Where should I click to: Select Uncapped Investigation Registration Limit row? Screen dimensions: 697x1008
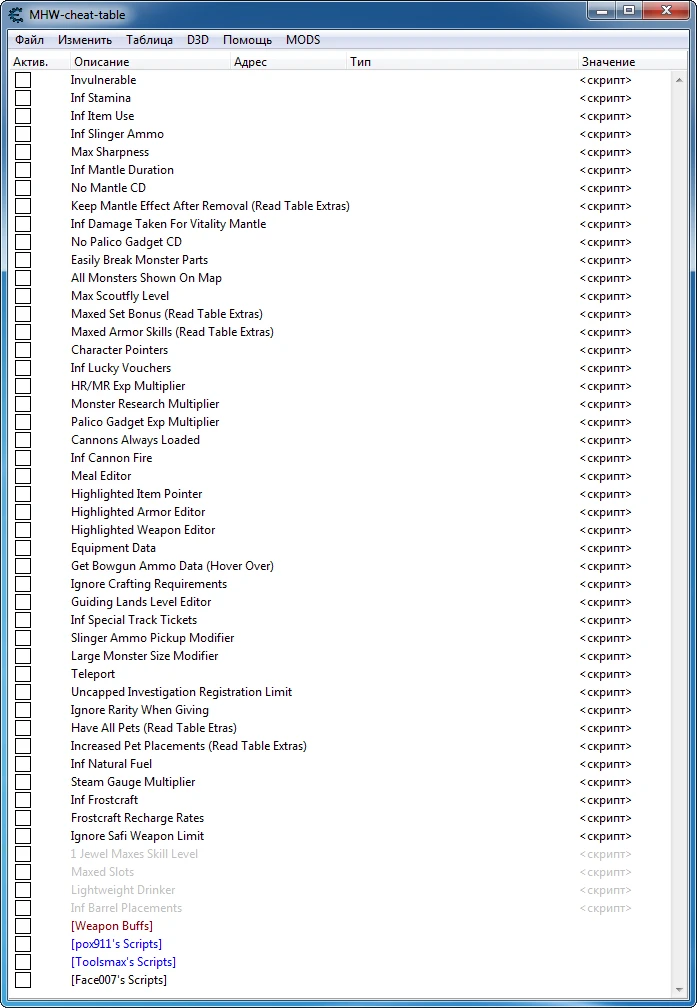(181, 692)
